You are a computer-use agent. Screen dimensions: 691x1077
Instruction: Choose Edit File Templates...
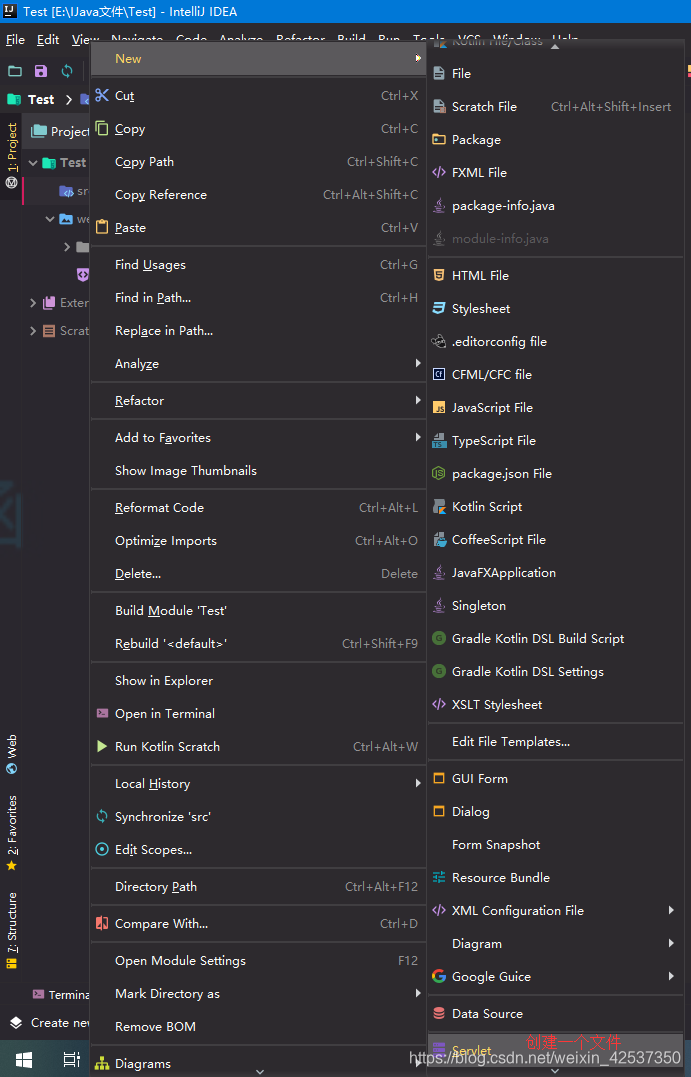pos(555,741)
